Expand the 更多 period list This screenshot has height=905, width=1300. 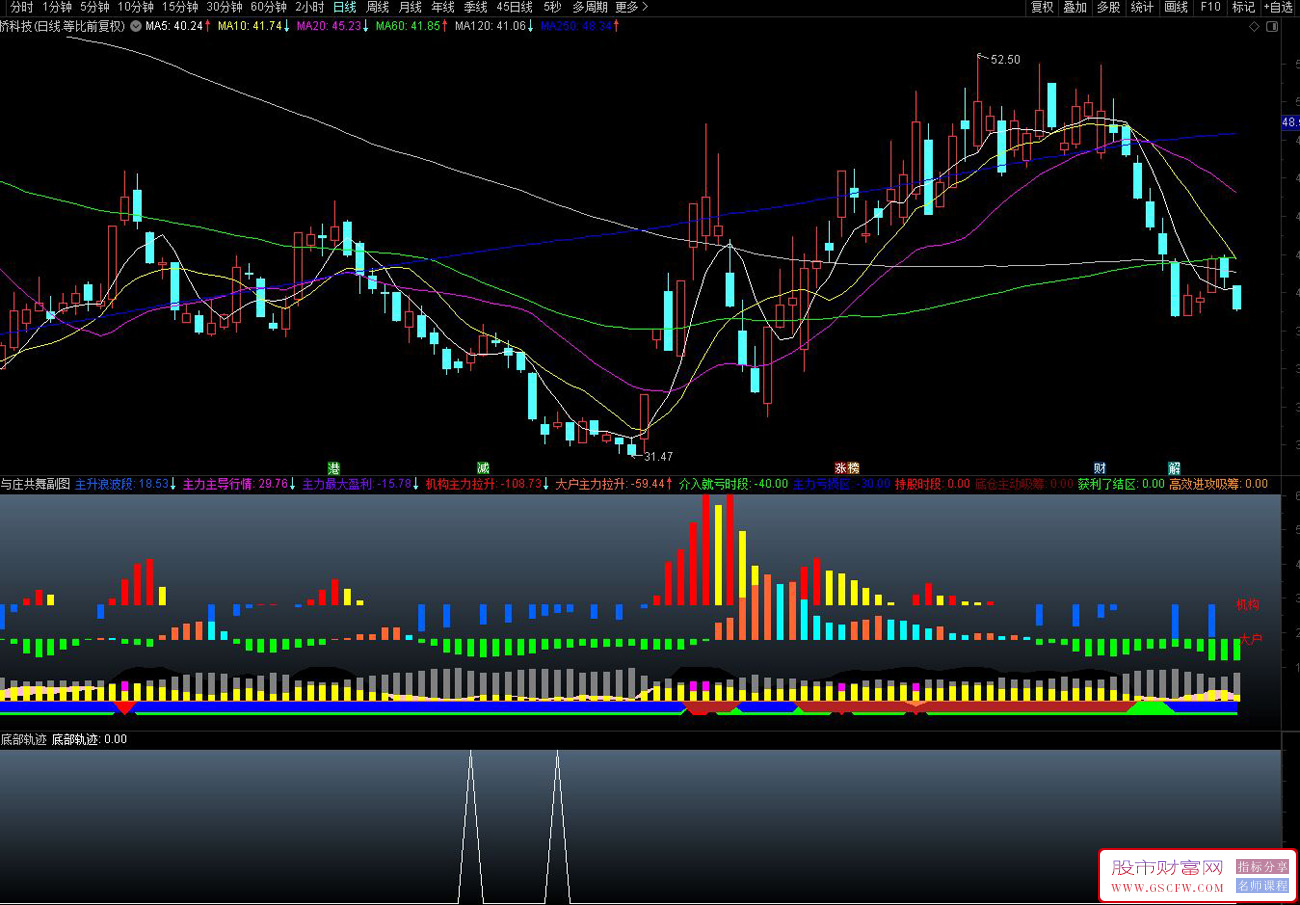click(x=627, y=7)
